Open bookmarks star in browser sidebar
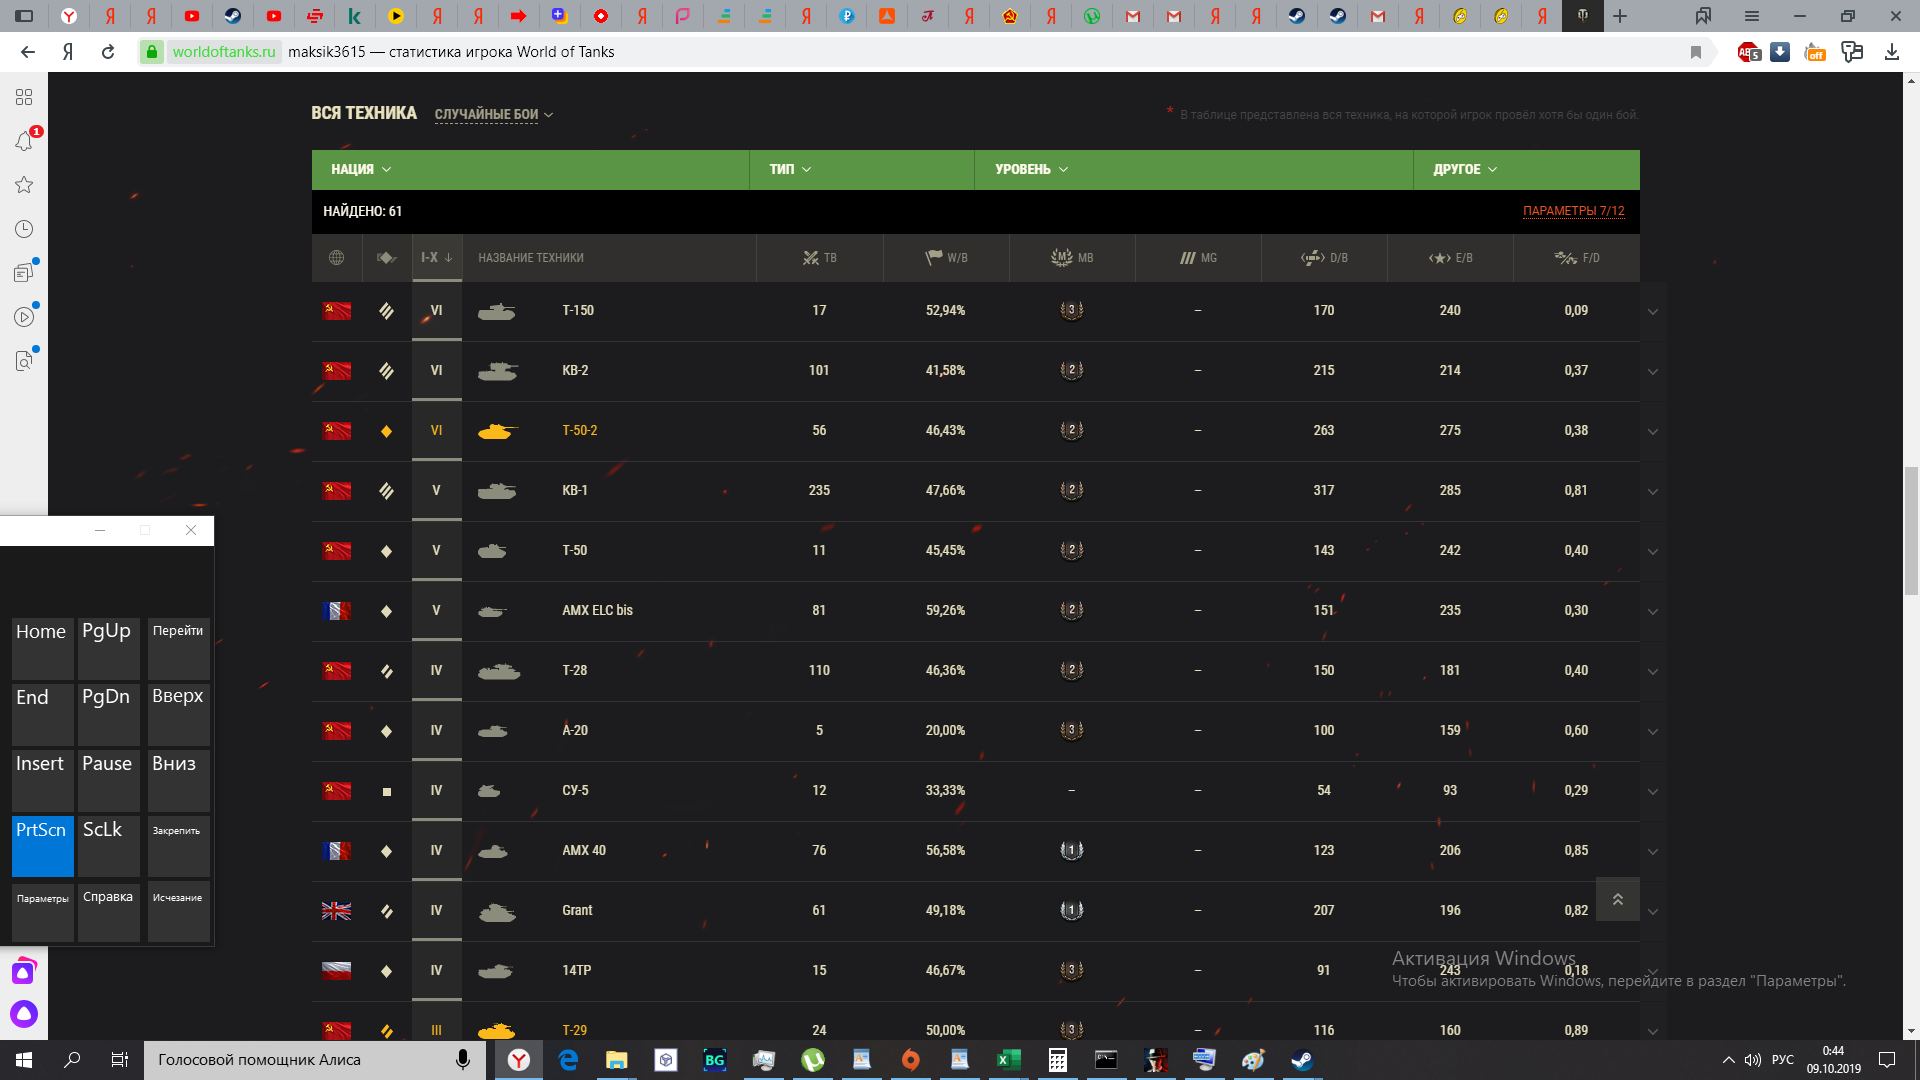Screen dimensions: 1920x1080 click(24, 185)
